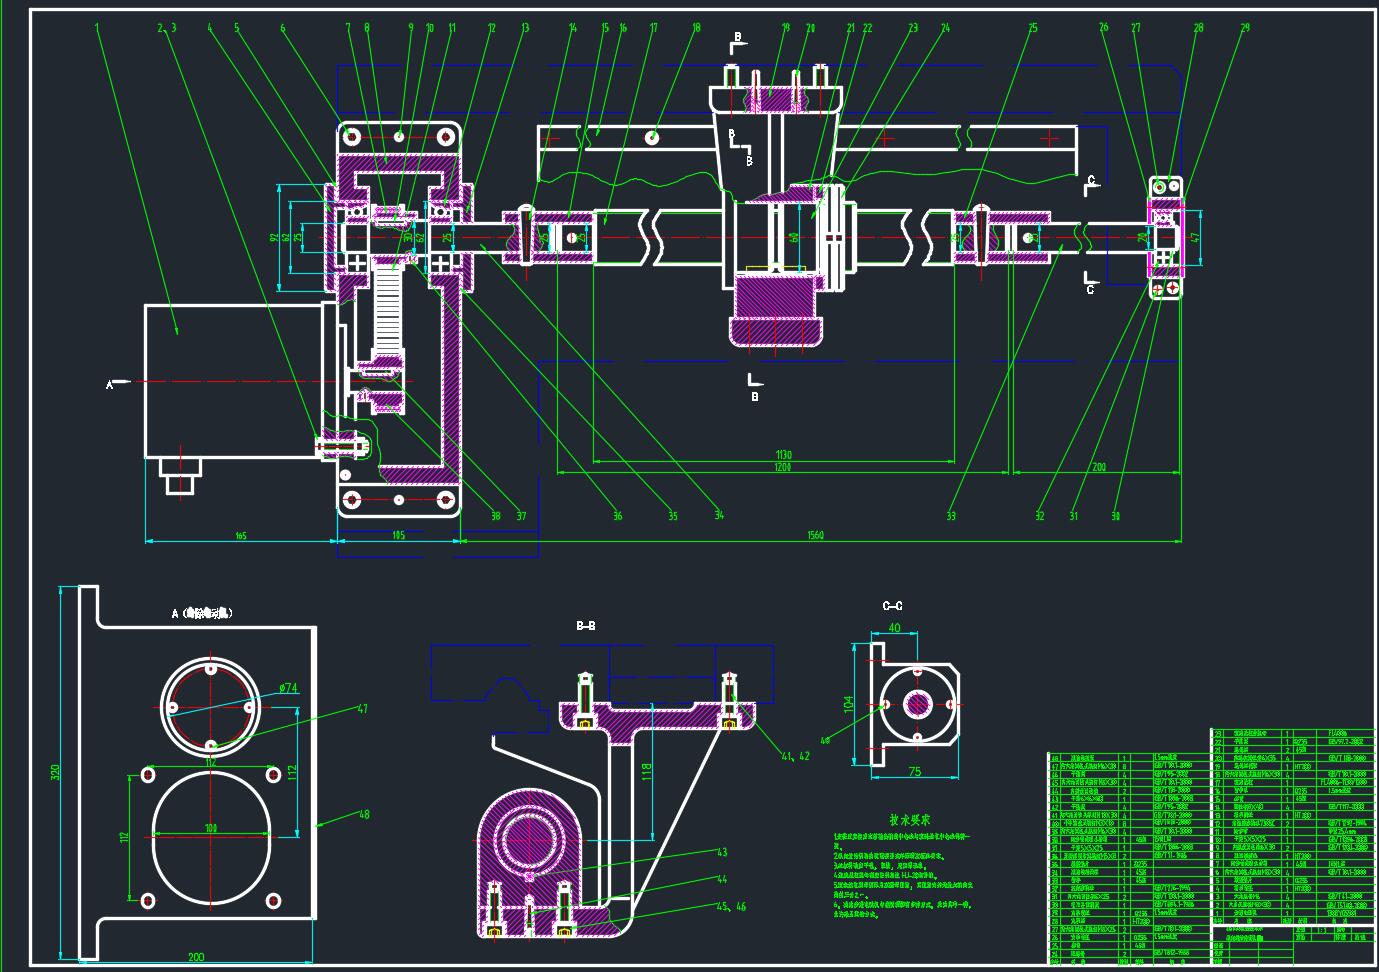Click the 75 width dimension in C-C view
The height and width of the screenshot is (972, 1379).
[x=915, y=772]
